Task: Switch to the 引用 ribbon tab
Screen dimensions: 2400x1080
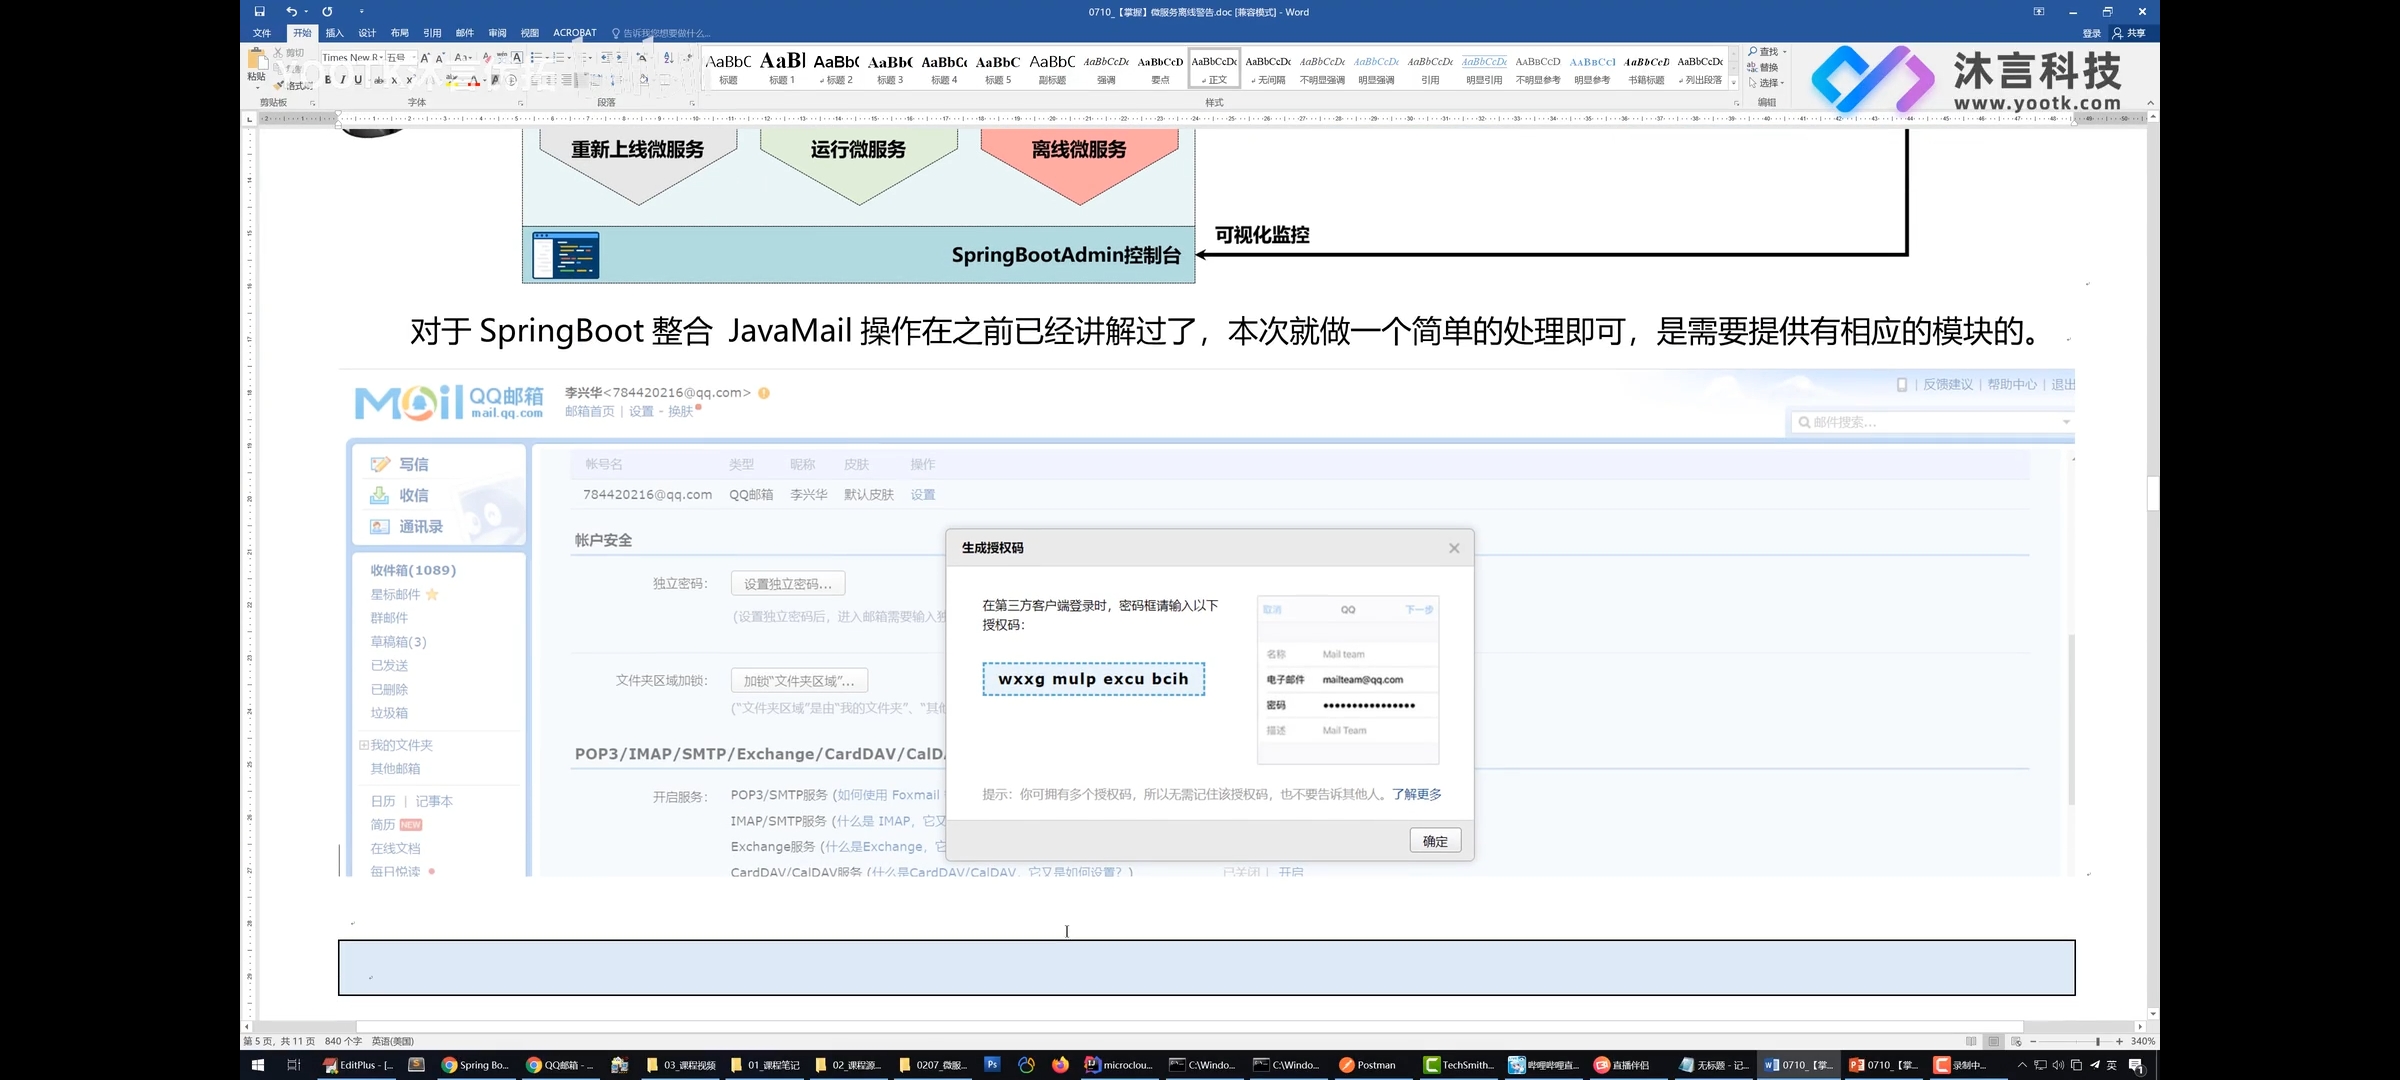Action: pos(432,33)
